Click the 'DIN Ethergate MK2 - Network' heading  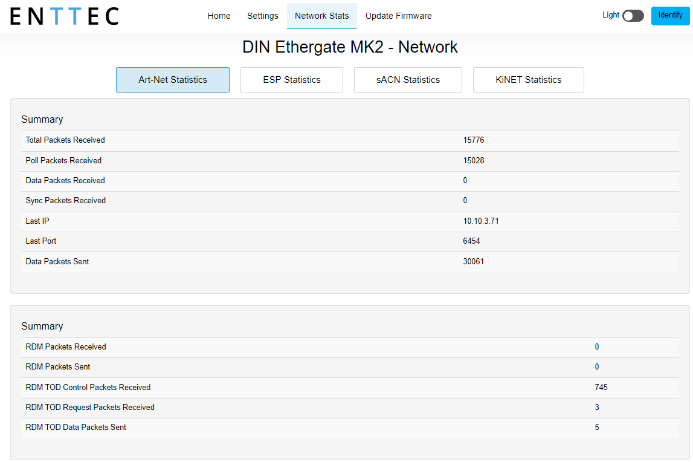pos(350,47)
